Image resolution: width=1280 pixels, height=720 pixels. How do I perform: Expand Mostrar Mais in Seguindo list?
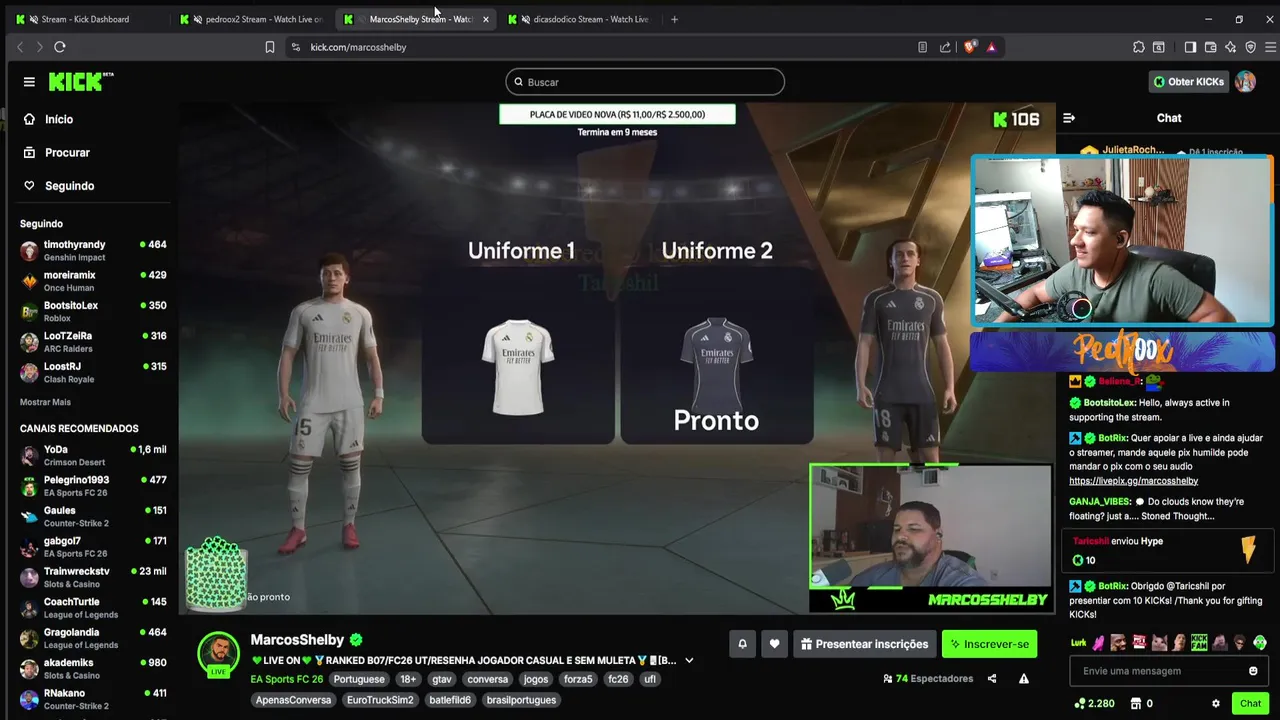(x=45, y=402)
